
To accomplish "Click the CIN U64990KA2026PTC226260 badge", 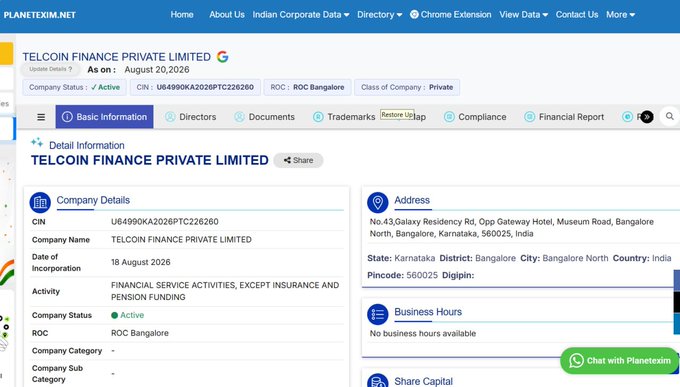I will pyautogui.click(x=195, y=87).
